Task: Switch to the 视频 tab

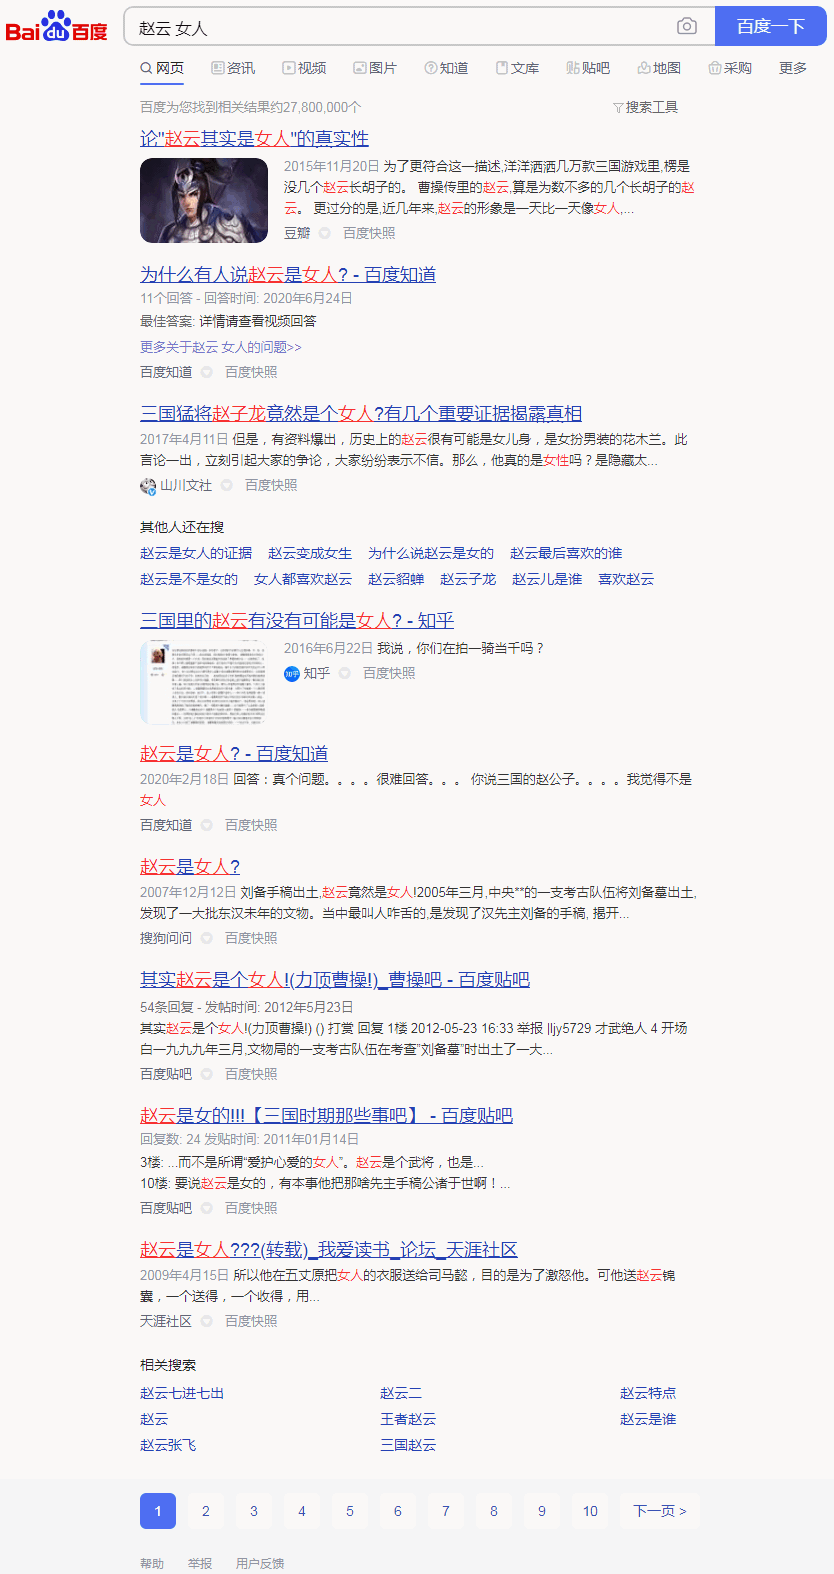Action: tap(304, 68)
